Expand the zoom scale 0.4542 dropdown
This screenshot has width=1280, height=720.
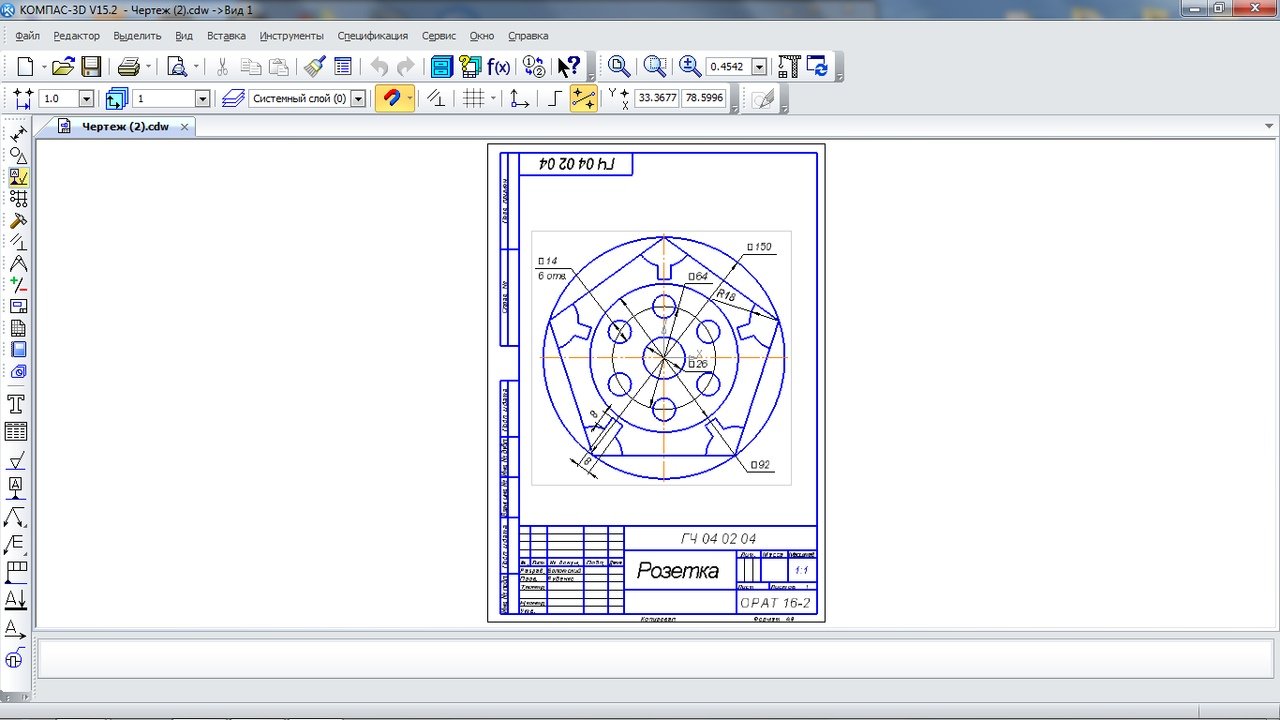[x=759, y=67]
